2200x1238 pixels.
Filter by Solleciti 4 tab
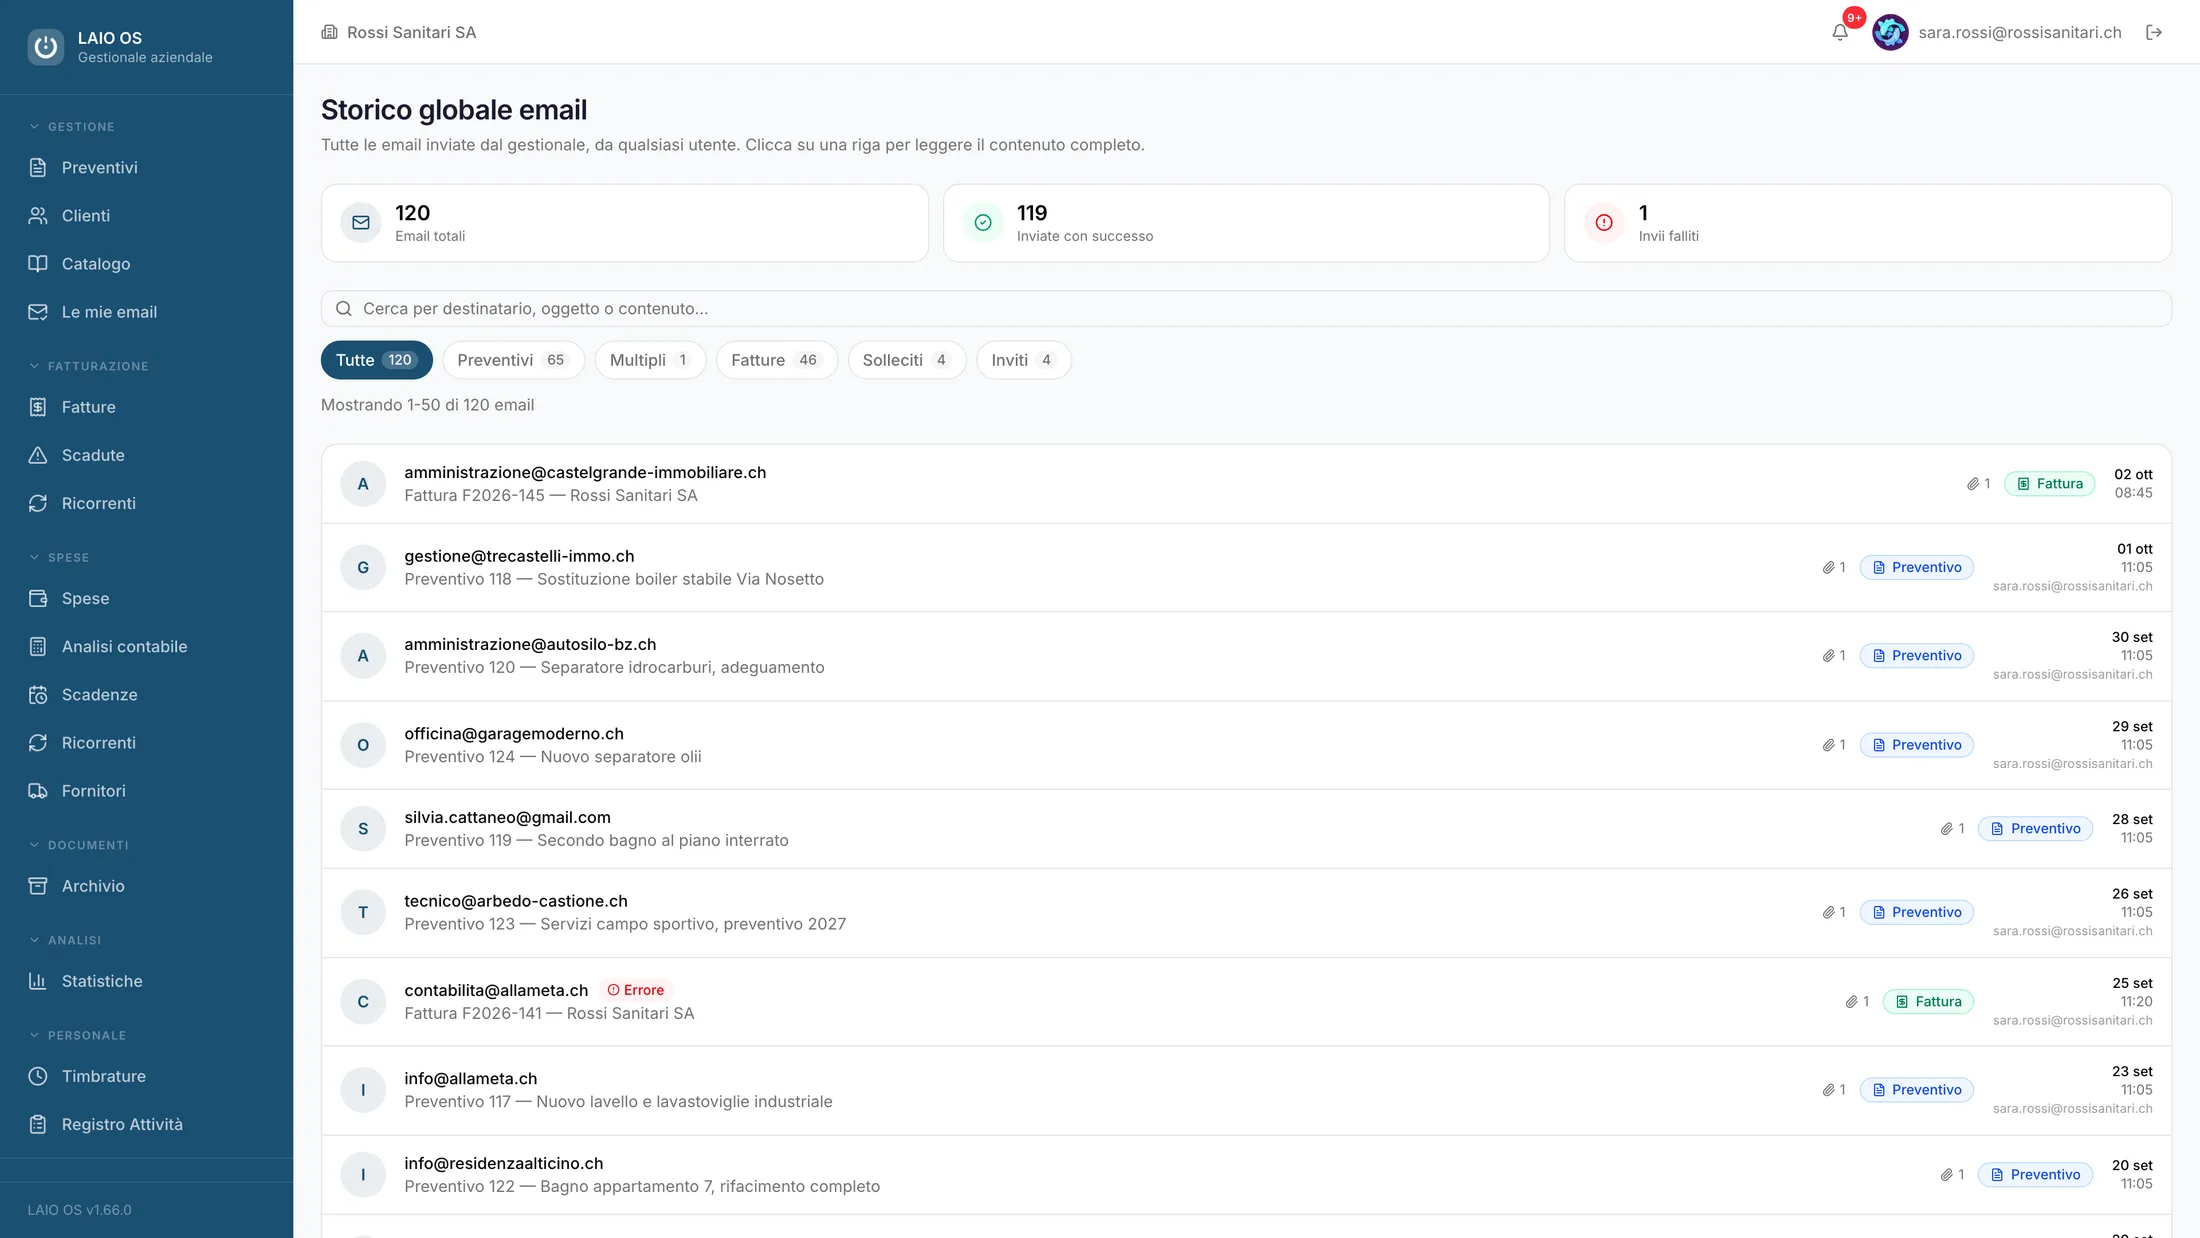(x=906, y=360)
